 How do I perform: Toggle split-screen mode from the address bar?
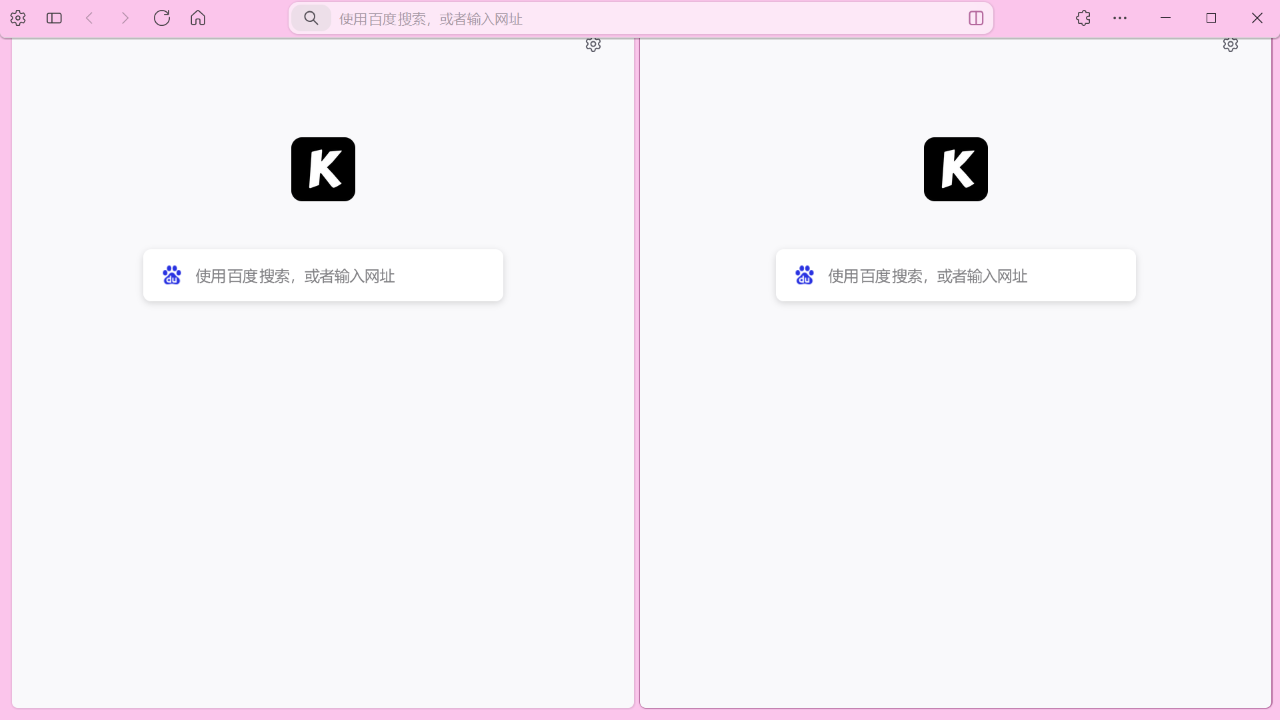pos(975,18)
